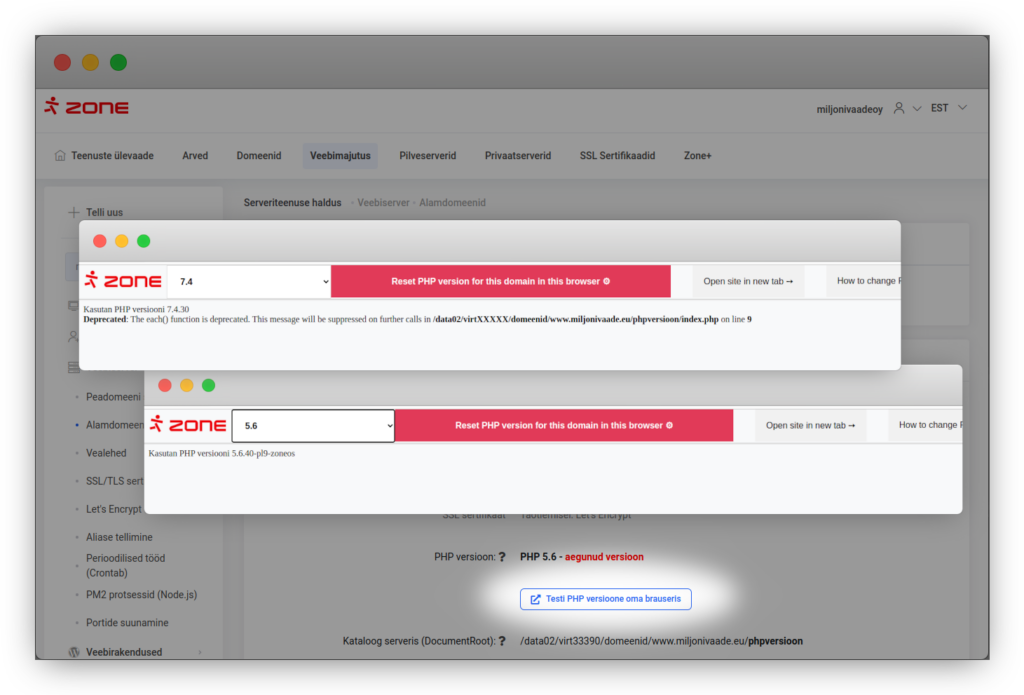Click help question mark next to PHP versioon
This screenshot has width=1024, height=695.
click(502, 557)
